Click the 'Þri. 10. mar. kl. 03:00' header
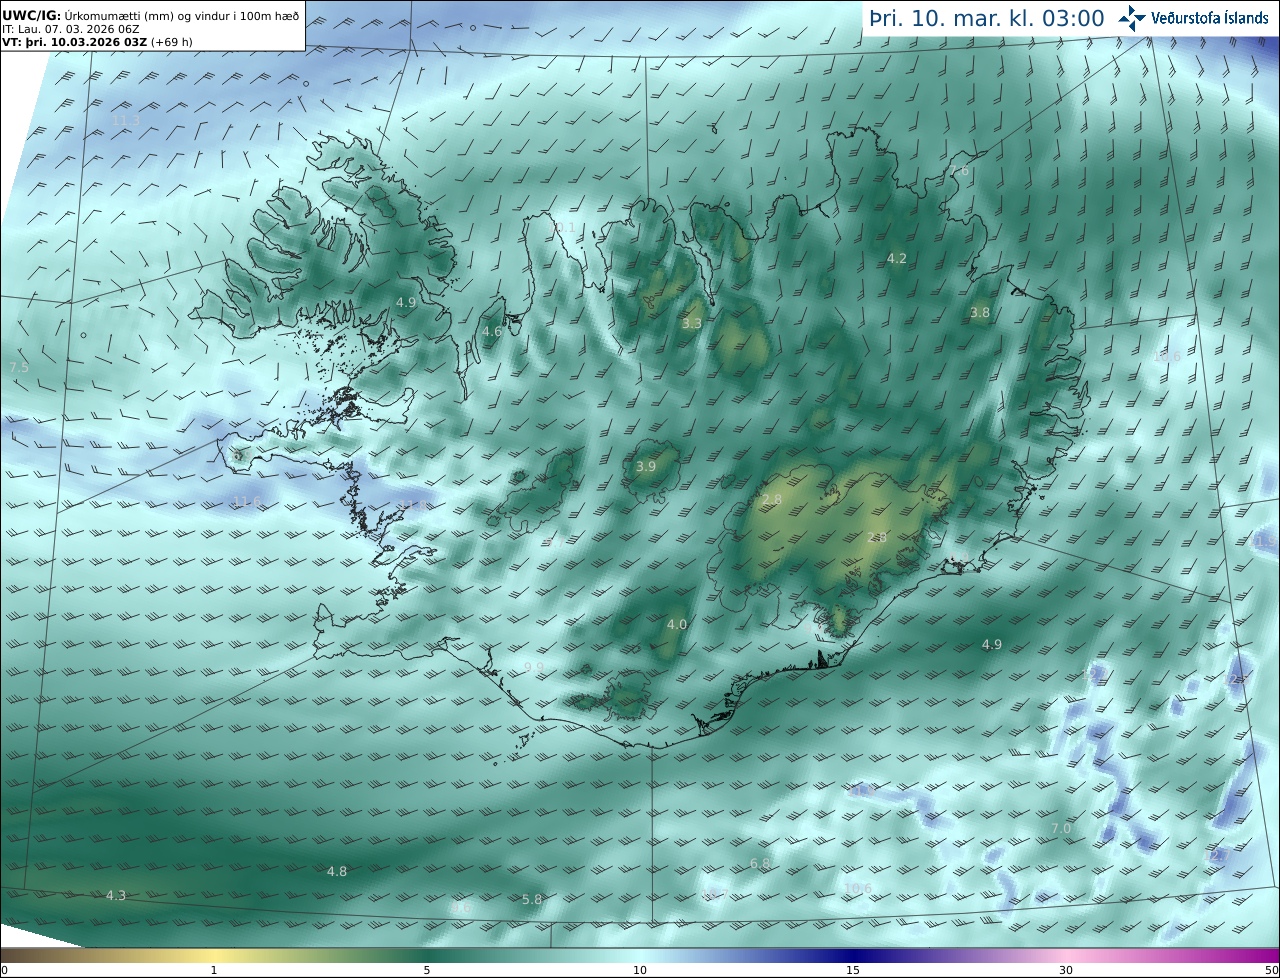 986,18
